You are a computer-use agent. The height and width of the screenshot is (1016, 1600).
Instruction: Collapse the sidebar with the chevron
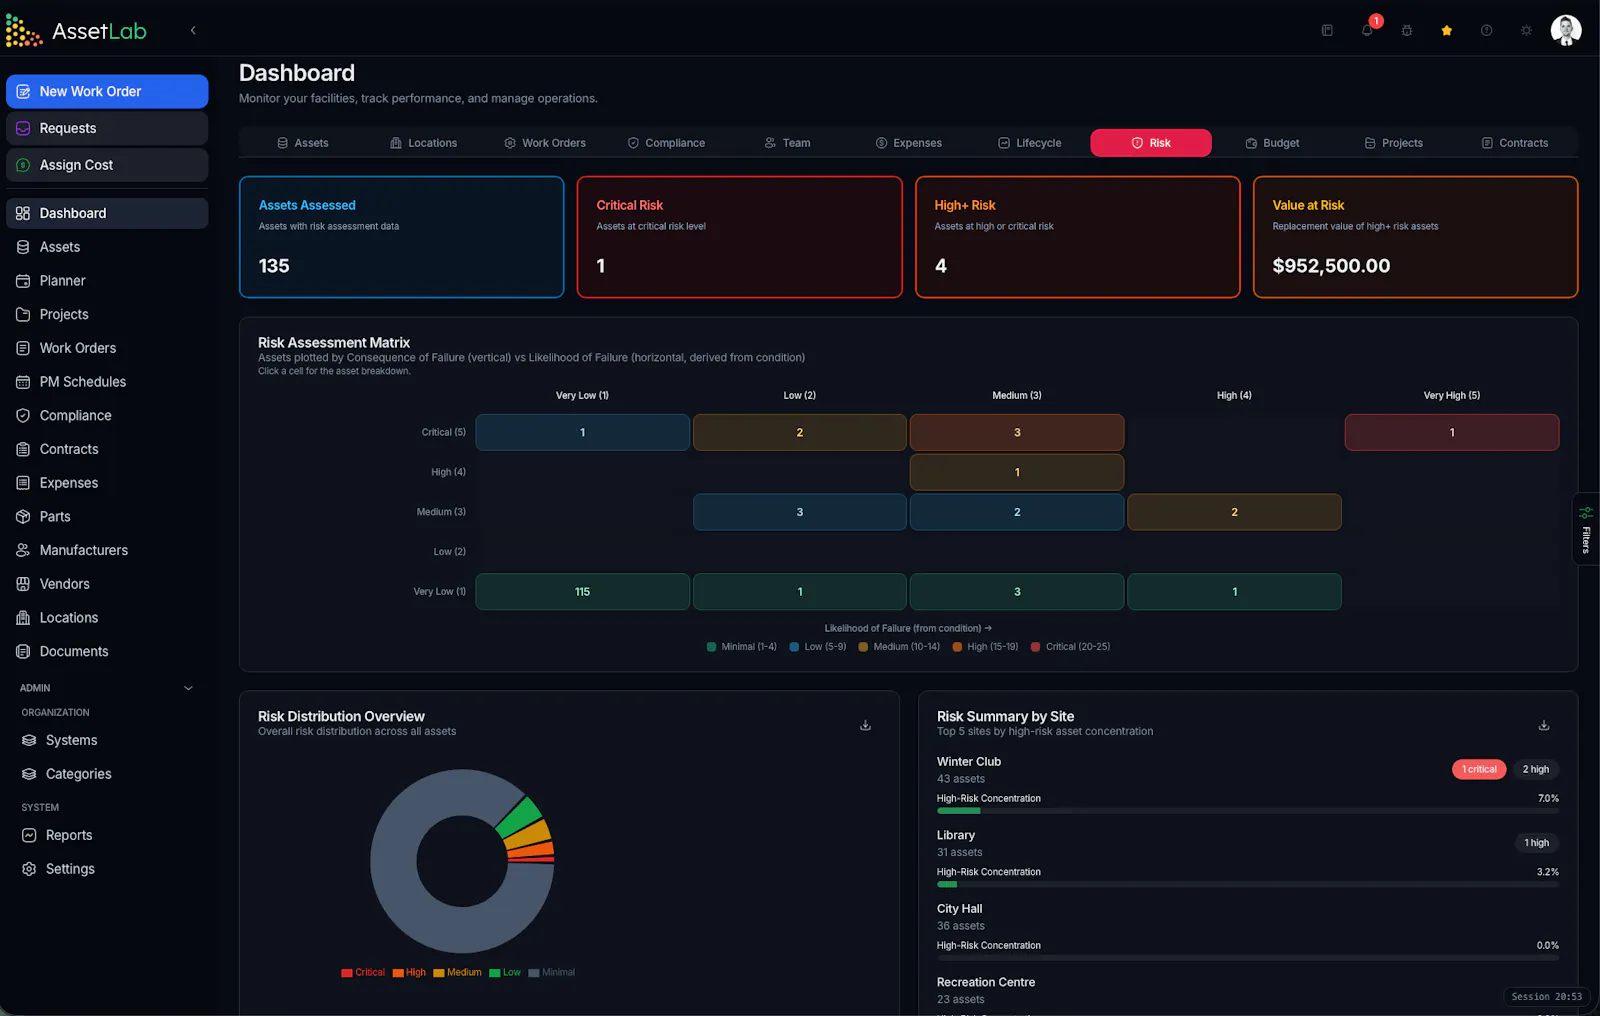point(193,30)
